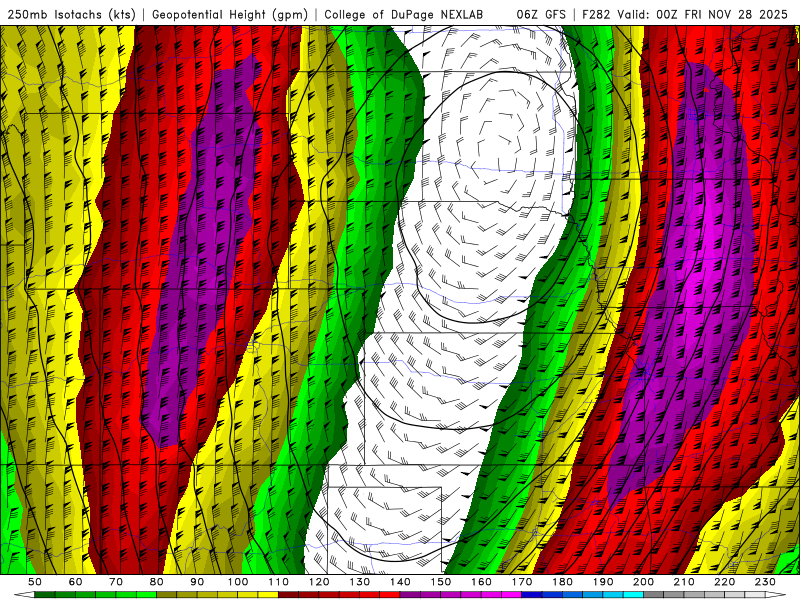
Task: Click the 190 value on the legend scale
Action: coord(603,582)
